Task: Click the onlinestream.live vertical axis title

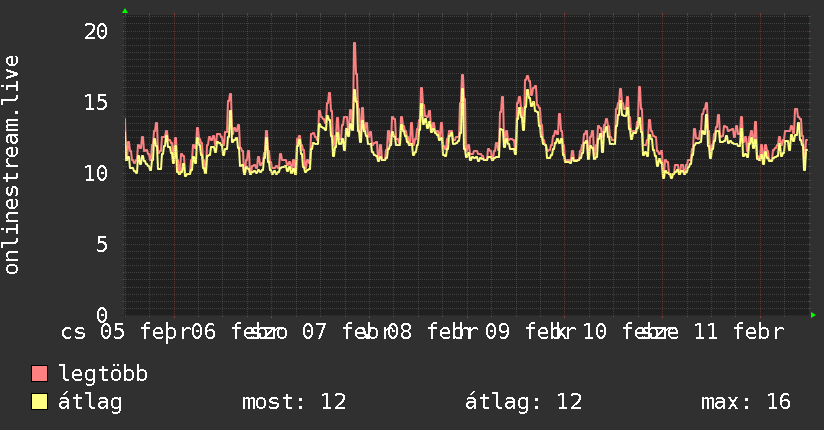Action: pyautogui.click(x=12, y=165)
